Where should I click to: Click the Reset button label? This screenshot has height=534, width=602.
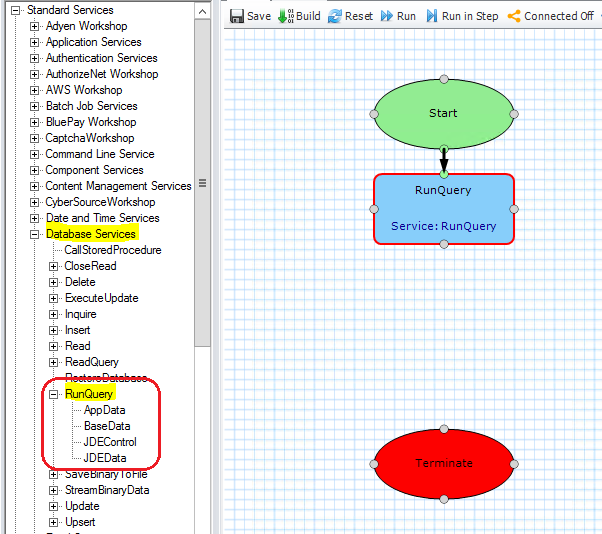(x=359, y=16)
